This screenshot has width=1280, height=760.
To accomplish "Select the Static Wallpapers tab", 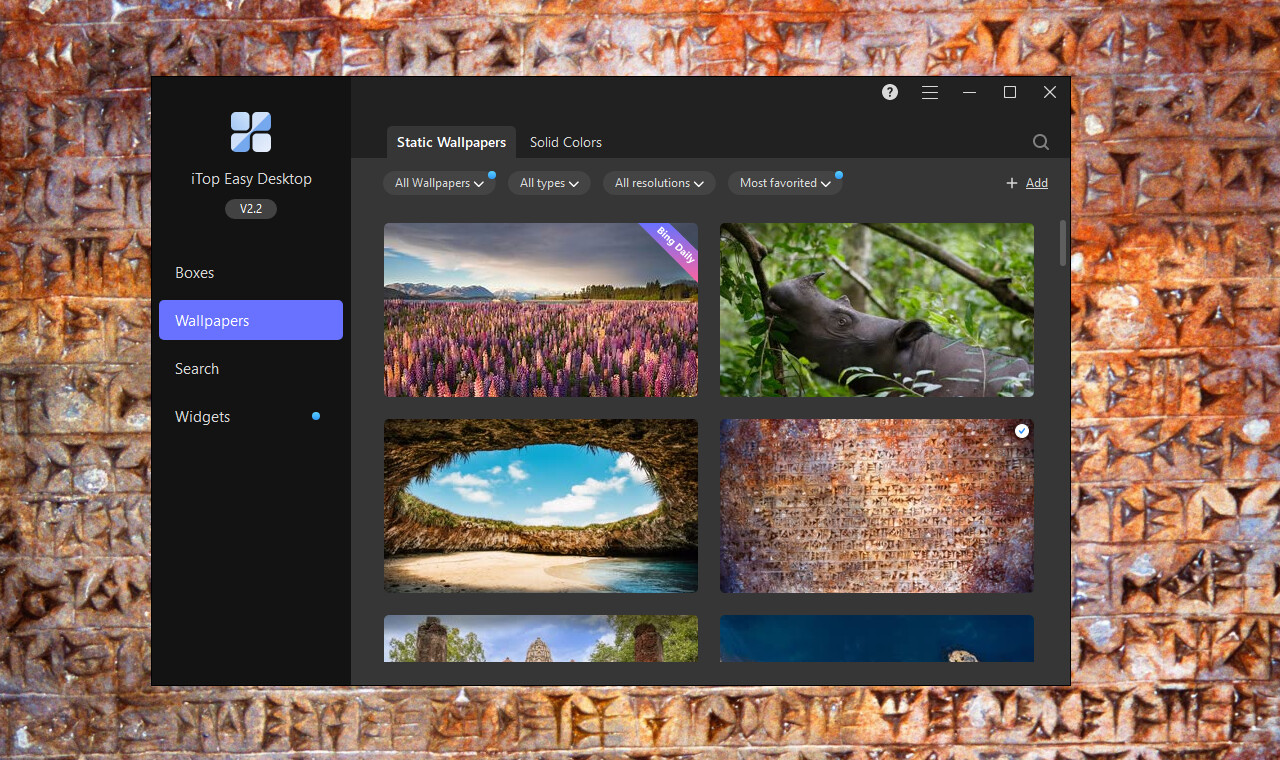I will 451,142.
